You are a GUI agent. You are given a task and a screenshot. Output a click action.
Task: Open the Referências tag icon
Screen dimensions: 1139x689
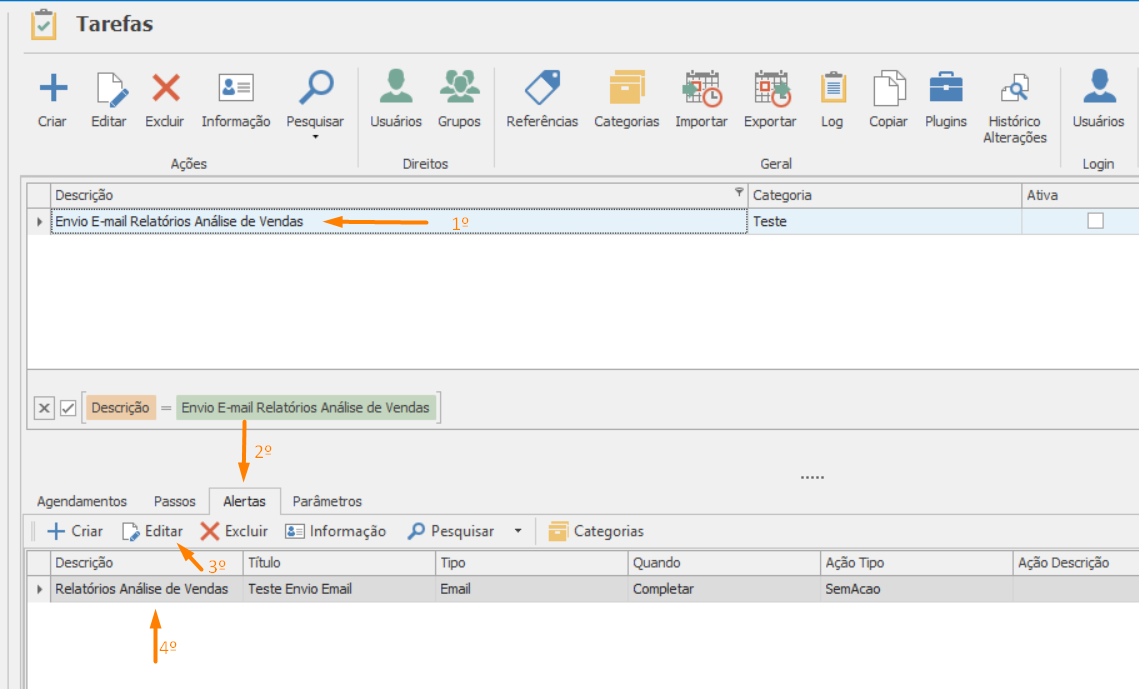tap(542, 89)
